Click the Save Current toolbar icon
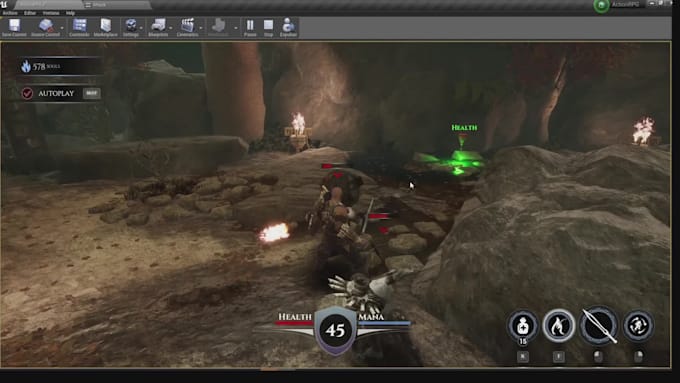This screenshot has width=680, height=383. [x=14, y=27]
